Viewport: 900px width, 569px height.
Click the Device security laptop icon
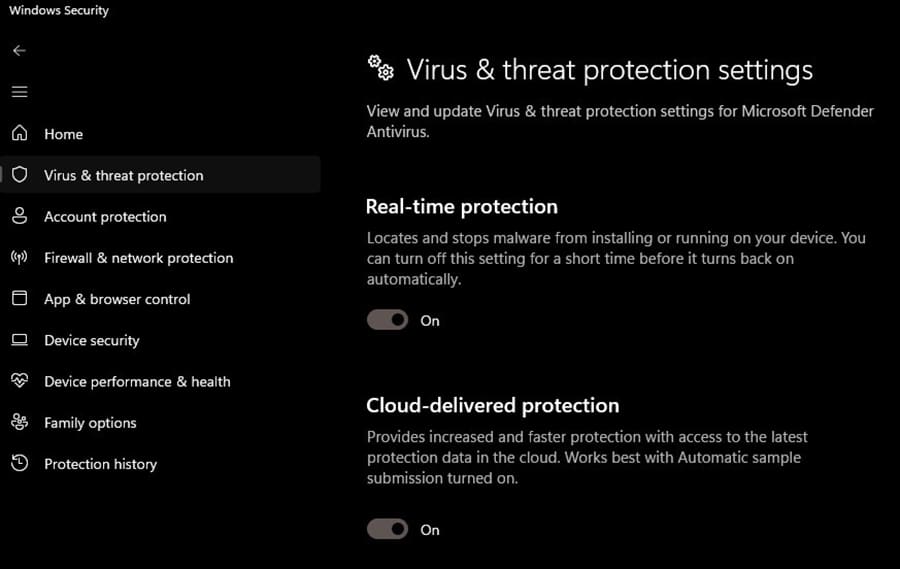pos(19,340)
